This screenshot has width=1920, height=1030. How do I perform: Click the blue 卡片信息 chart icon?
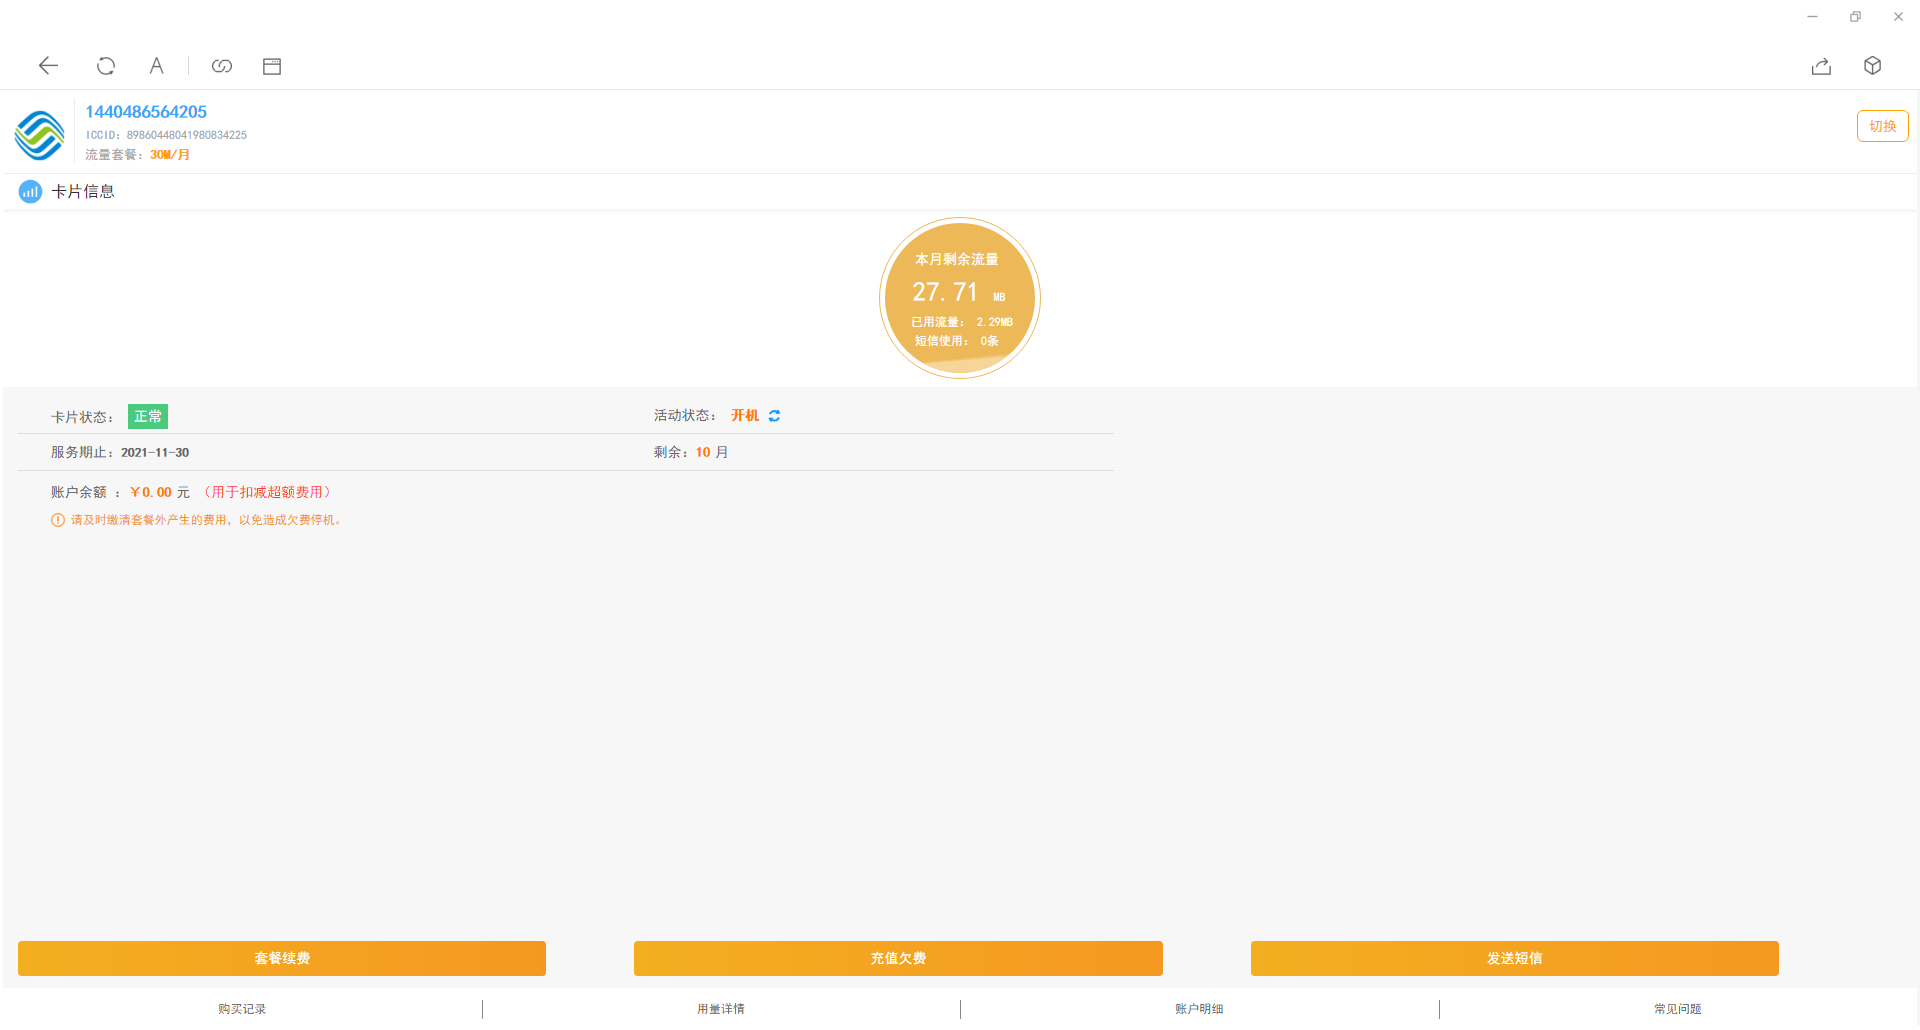(x=30, y=192)
